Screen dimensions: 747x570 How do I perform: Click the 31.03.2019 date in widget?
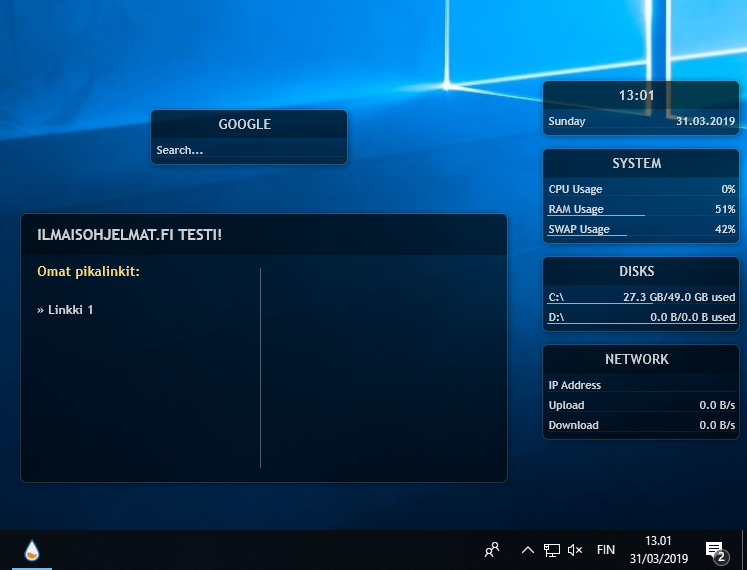(x=706, y=122)
